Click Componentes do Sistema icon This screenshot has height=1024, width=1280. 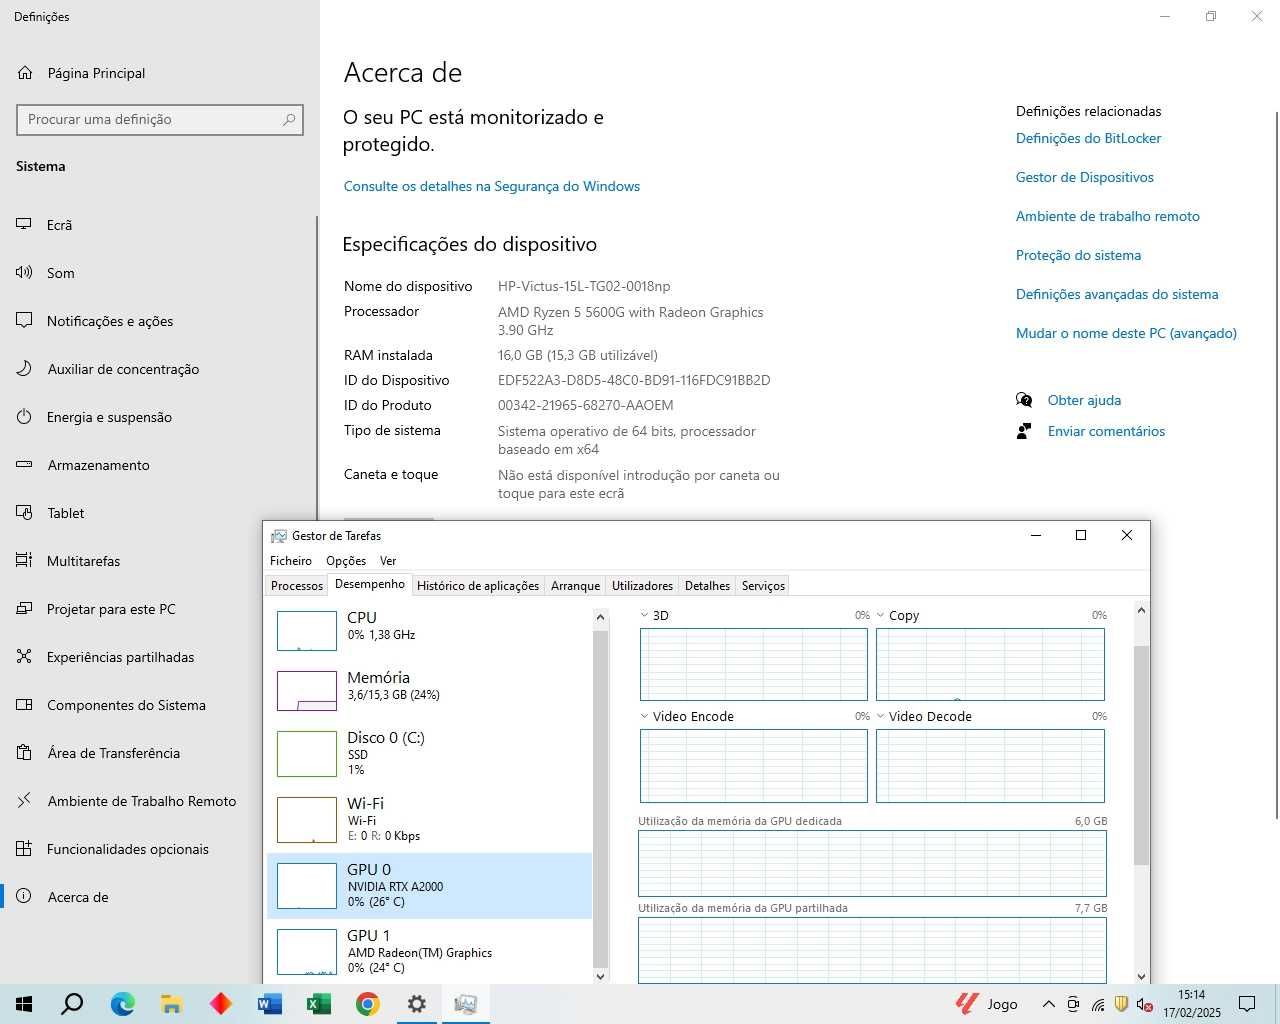click(24, 705)
